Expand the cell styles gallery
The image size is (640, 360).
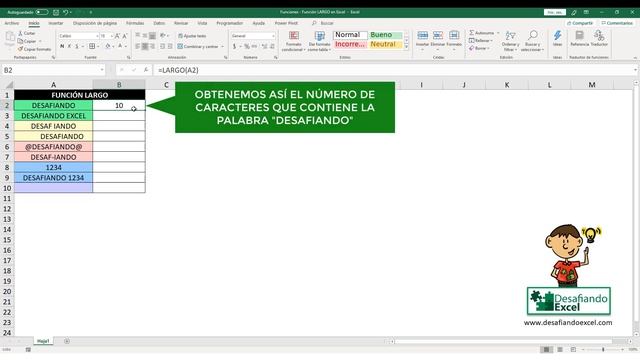coord(406,47)
